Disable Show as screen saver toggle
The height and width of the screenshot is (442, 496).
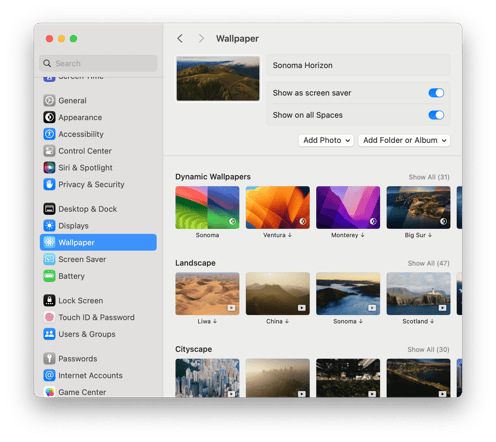[x=436, y=93]
